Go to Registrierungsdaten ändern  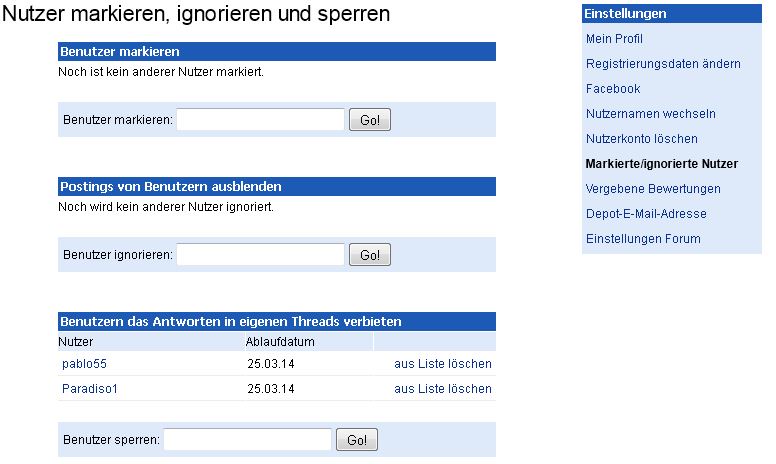click(x=663, y=64)
